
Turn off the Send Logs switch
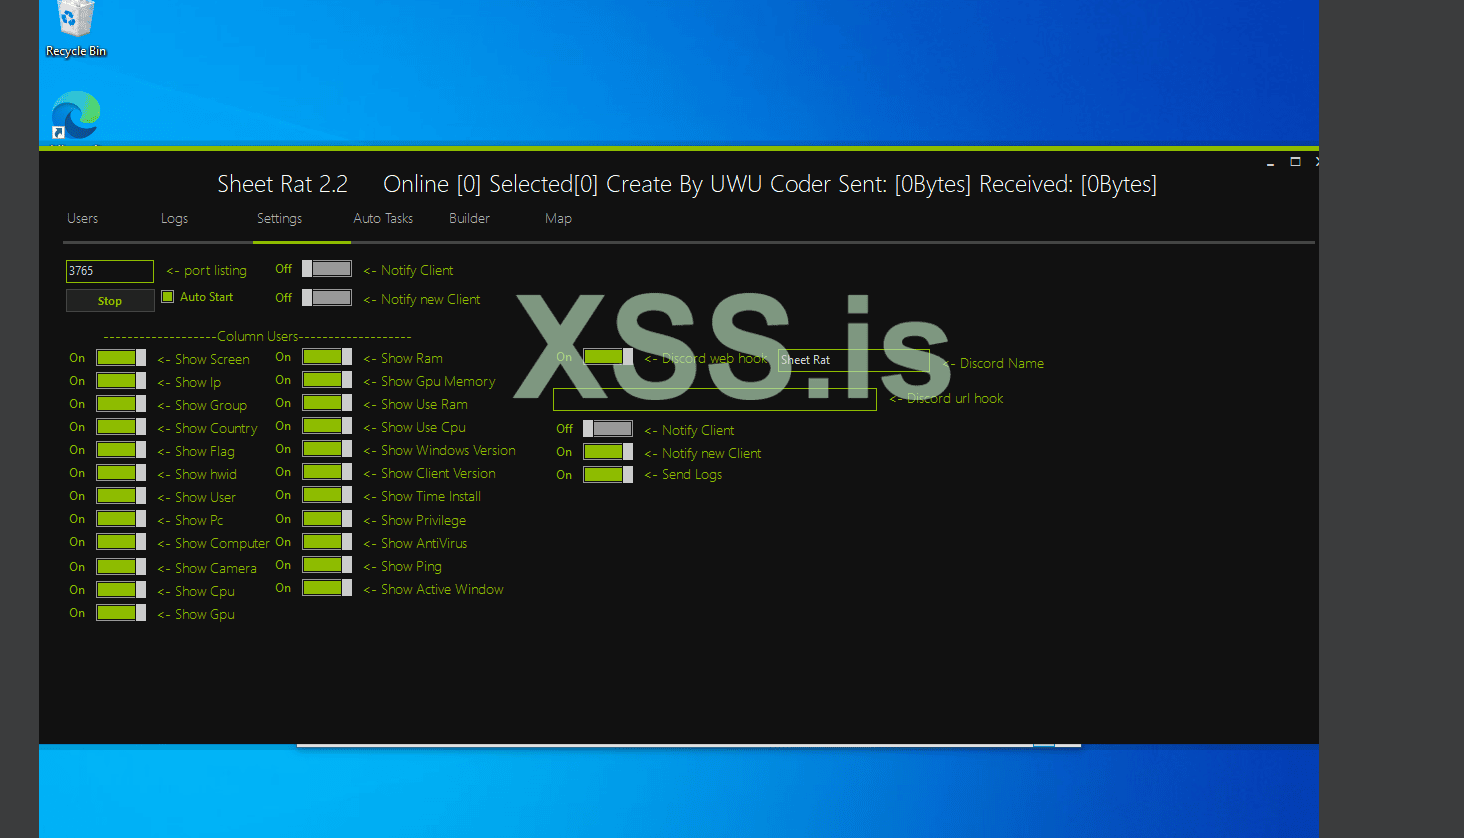click(608, 474)
